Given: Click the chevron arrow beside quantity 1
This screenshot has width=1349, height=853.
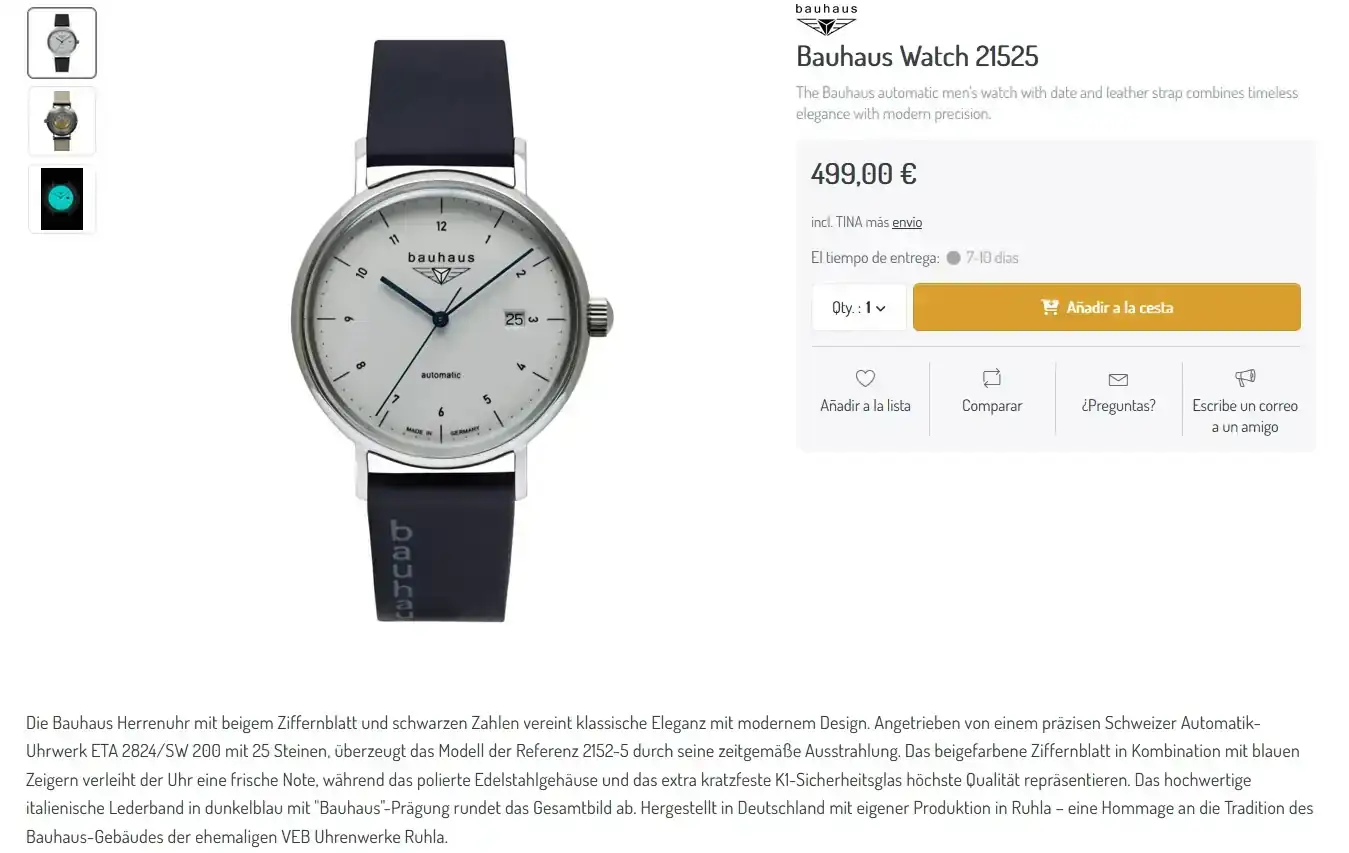Looking at the screenshot, I should point(881,308).
